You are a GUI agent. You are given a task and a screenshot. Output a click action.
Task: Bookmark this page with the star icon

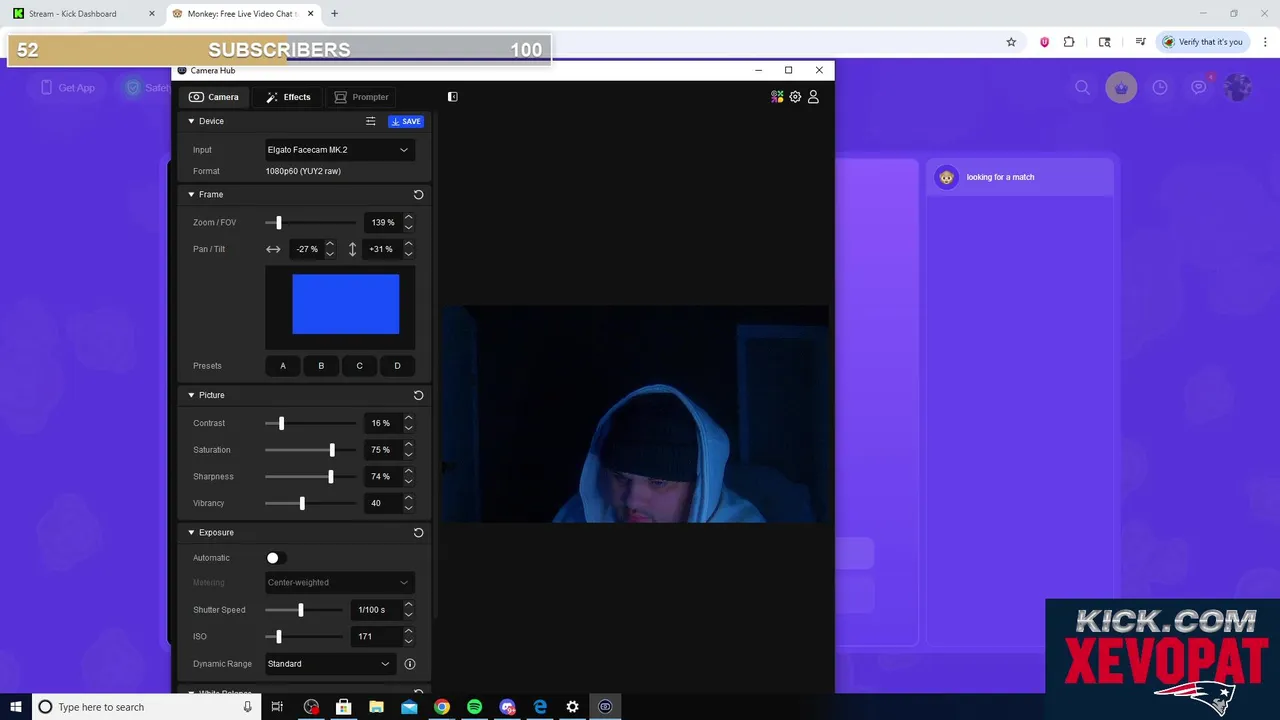[x=1011, y=42]
